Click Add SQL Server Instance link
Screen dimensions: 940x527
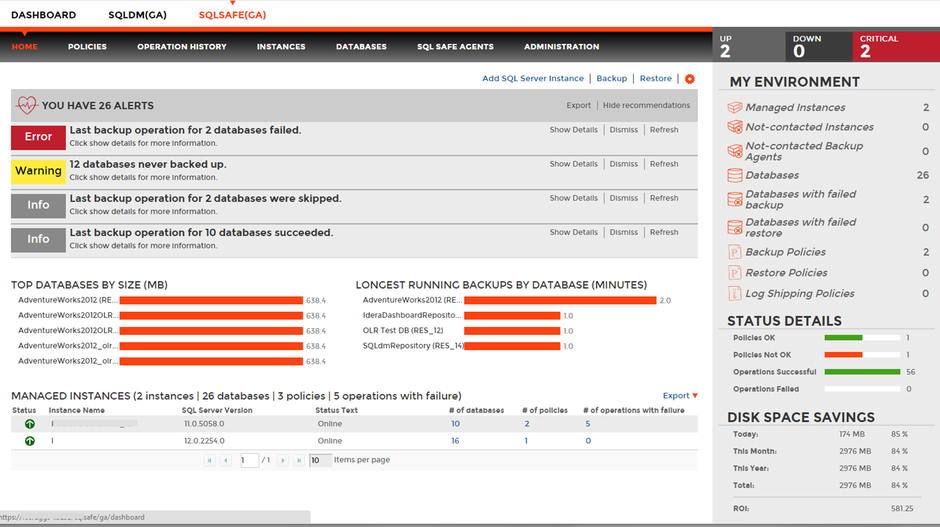pos(532,79)
